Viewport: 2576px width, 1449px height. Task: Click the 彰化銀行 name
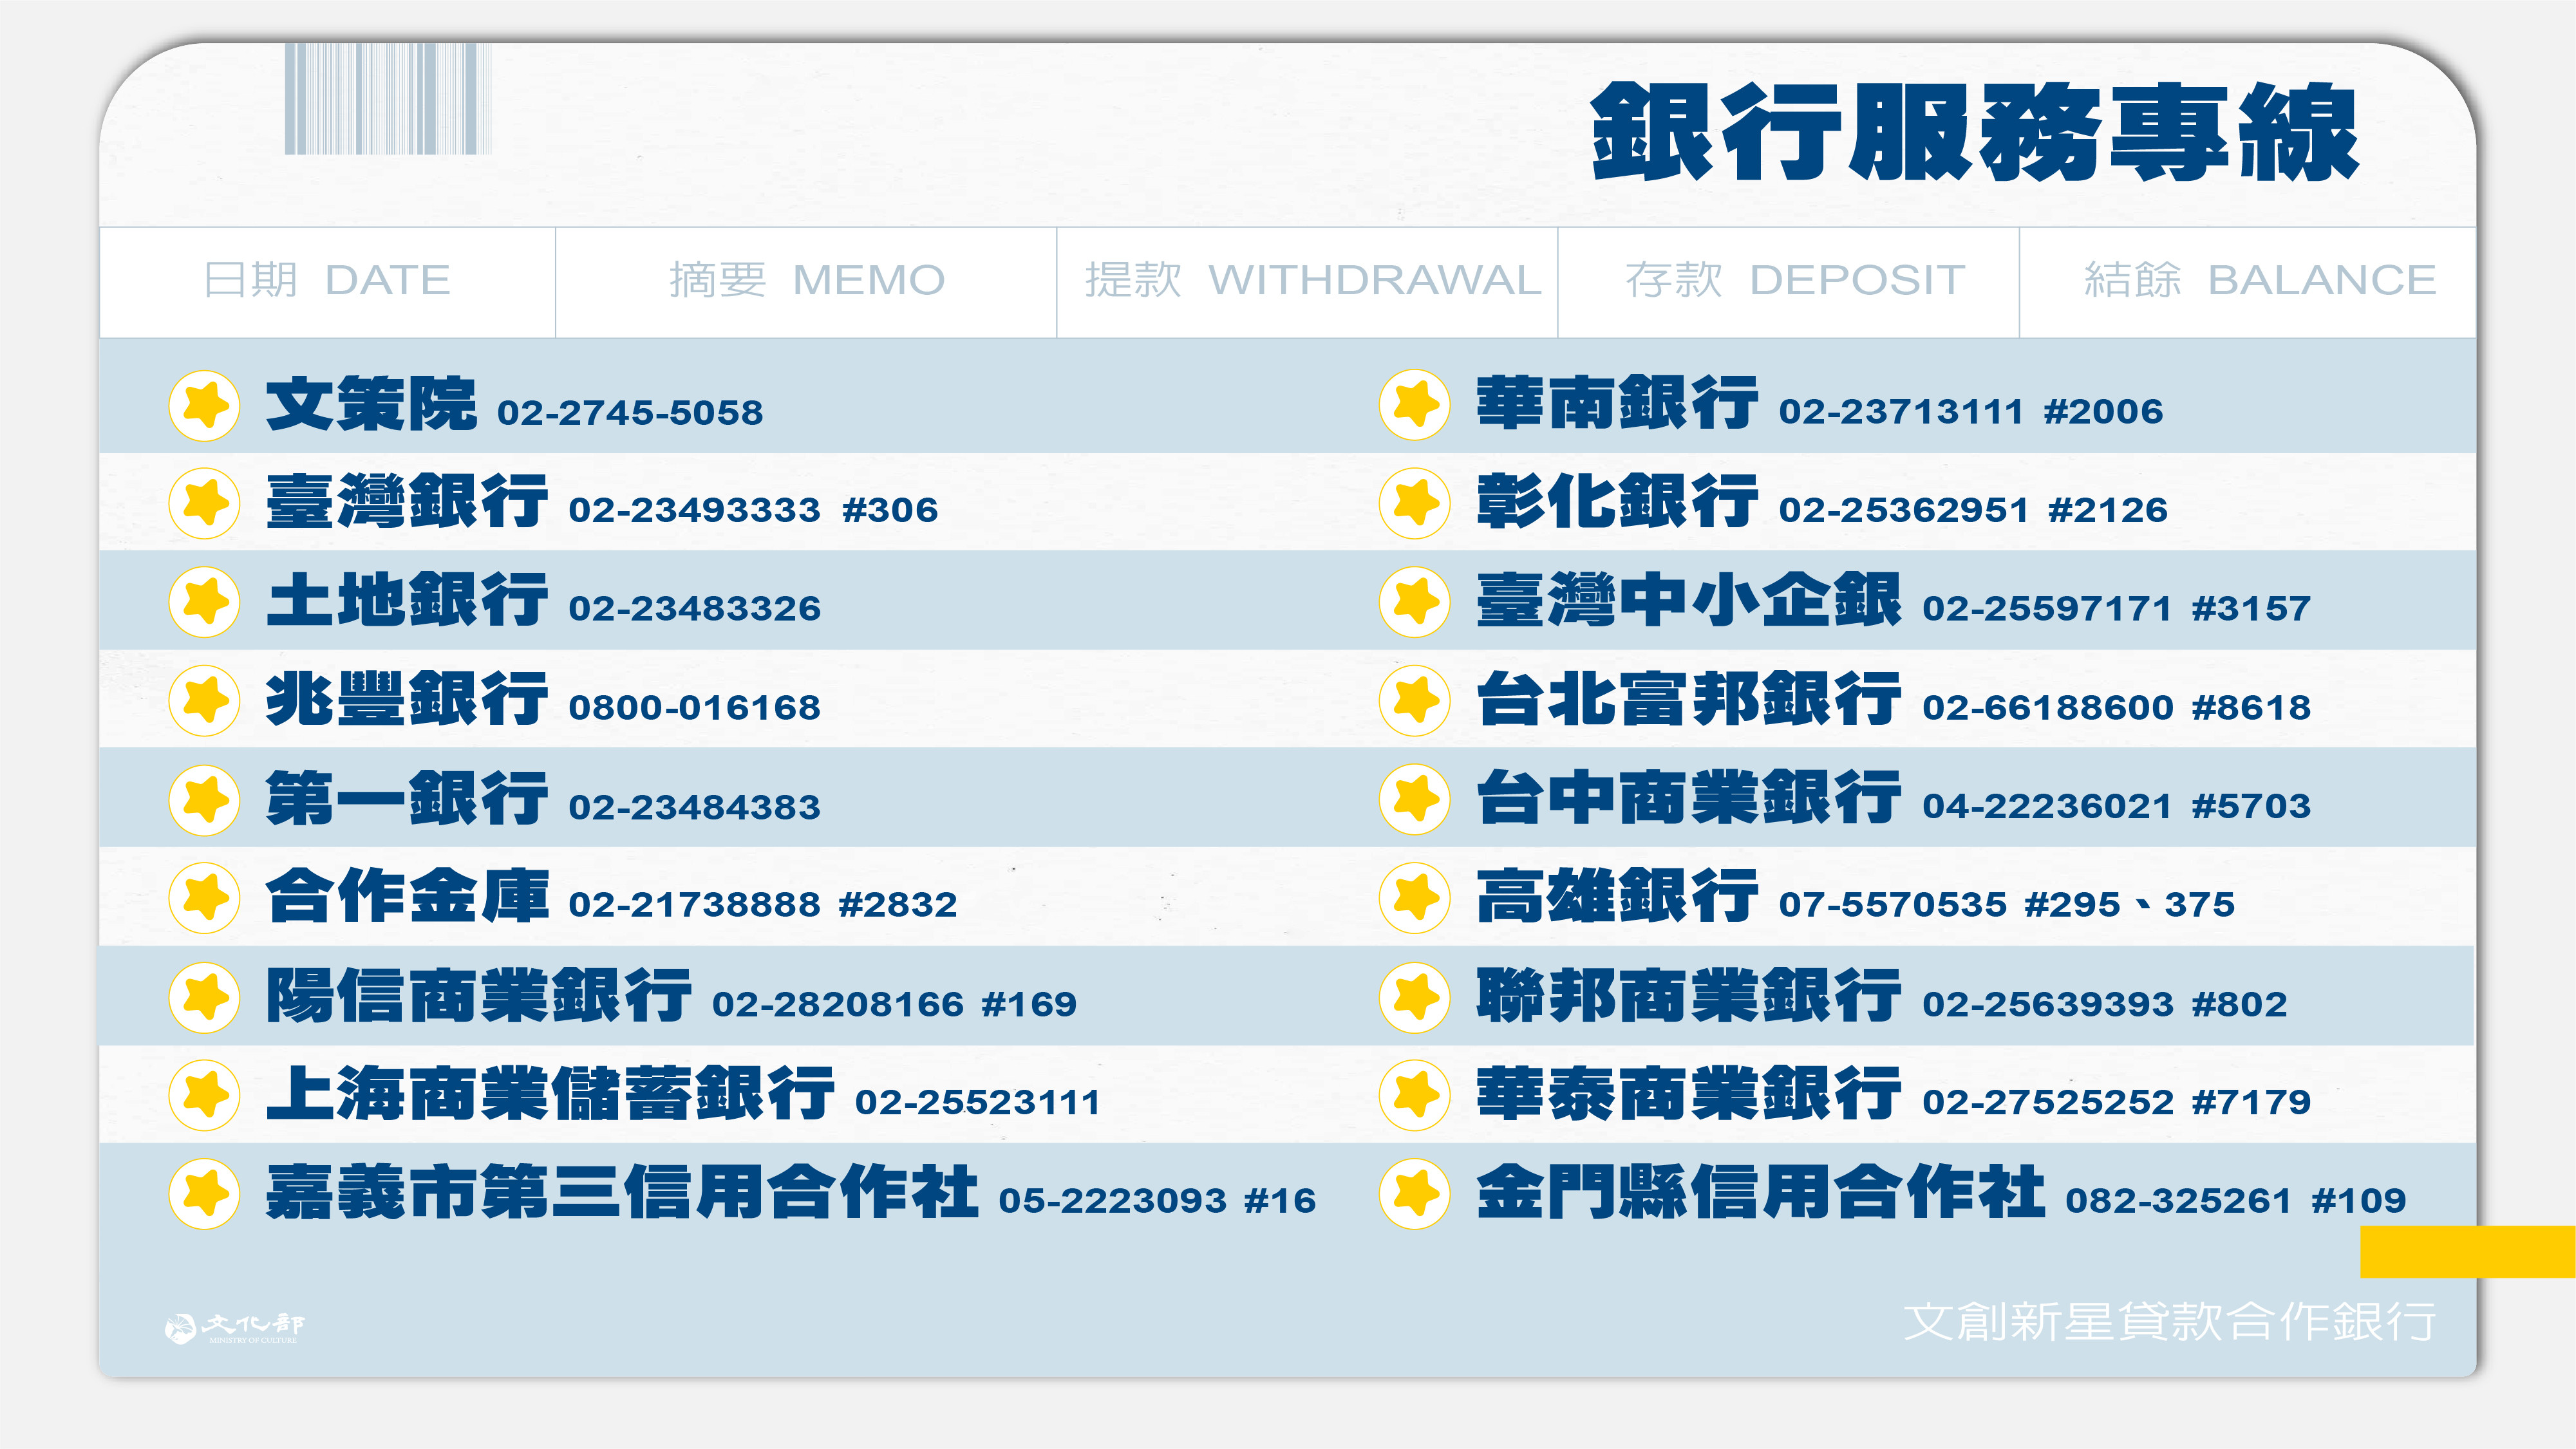tap(1617, 501)
